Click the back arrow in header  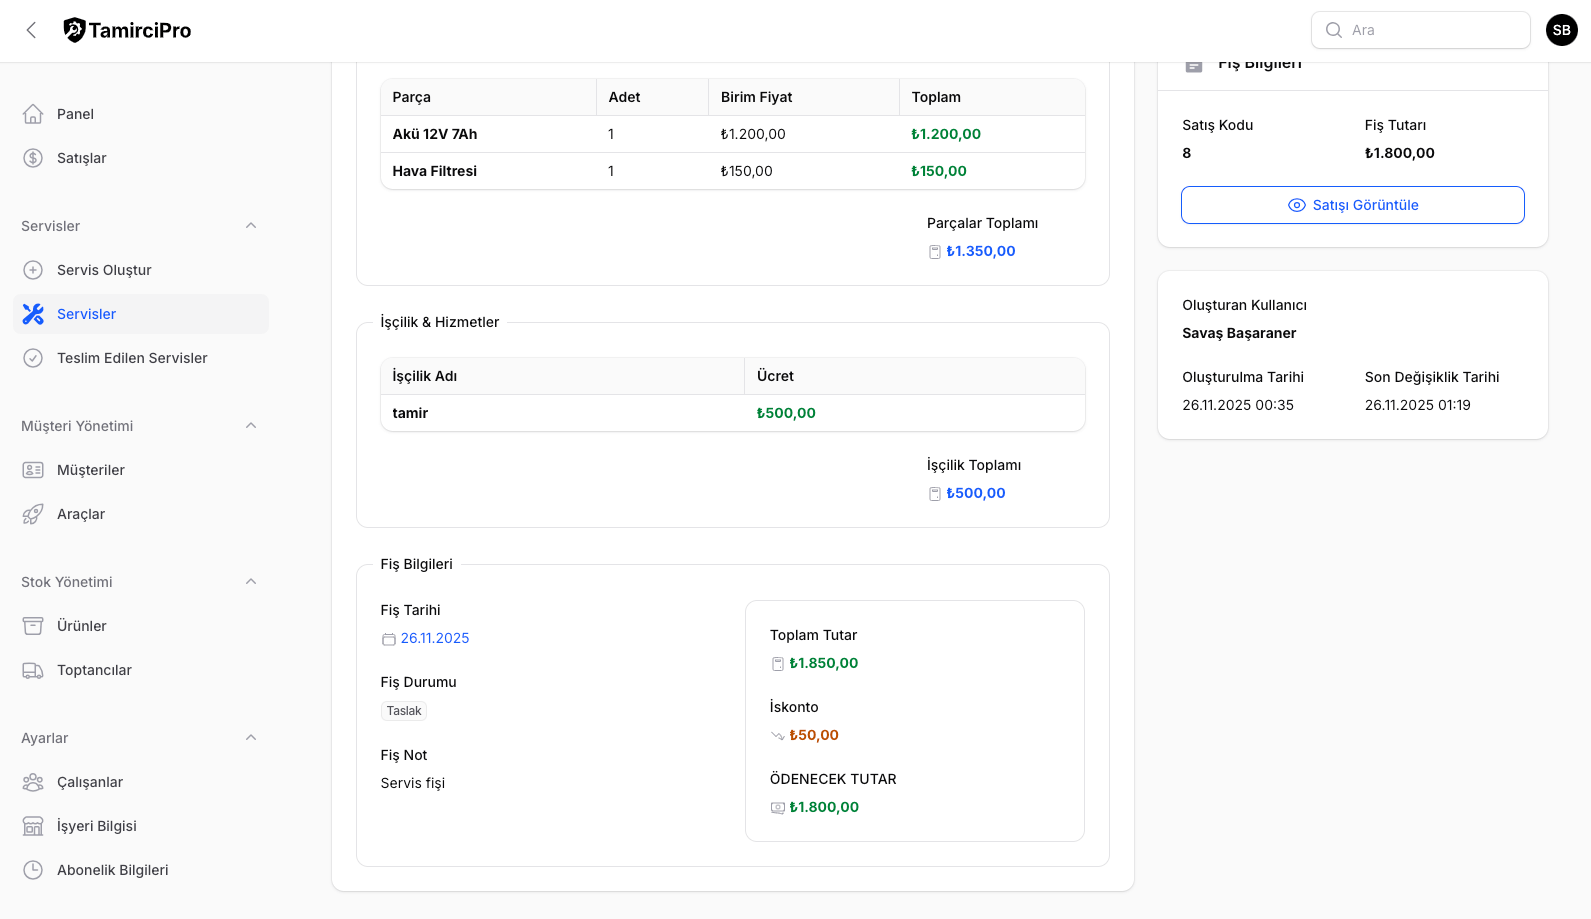[x=32, y=30]
